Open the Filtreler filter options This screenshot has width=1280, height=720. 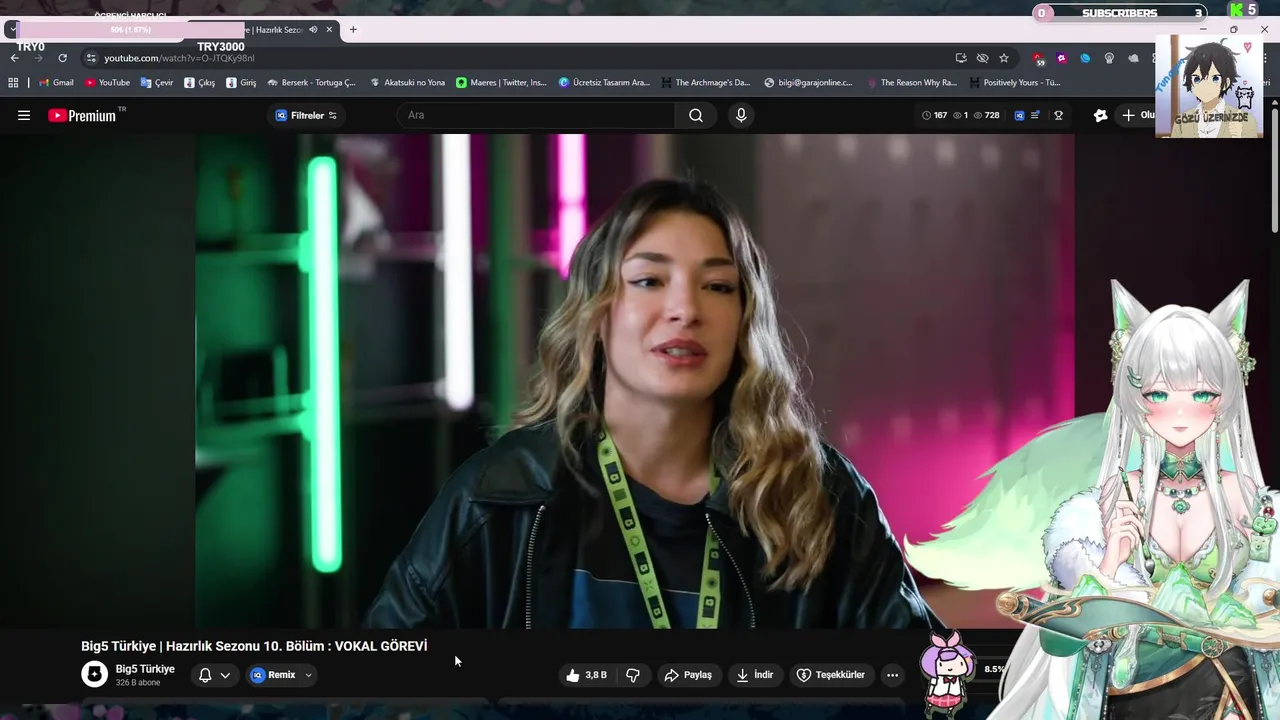point(306,115)
